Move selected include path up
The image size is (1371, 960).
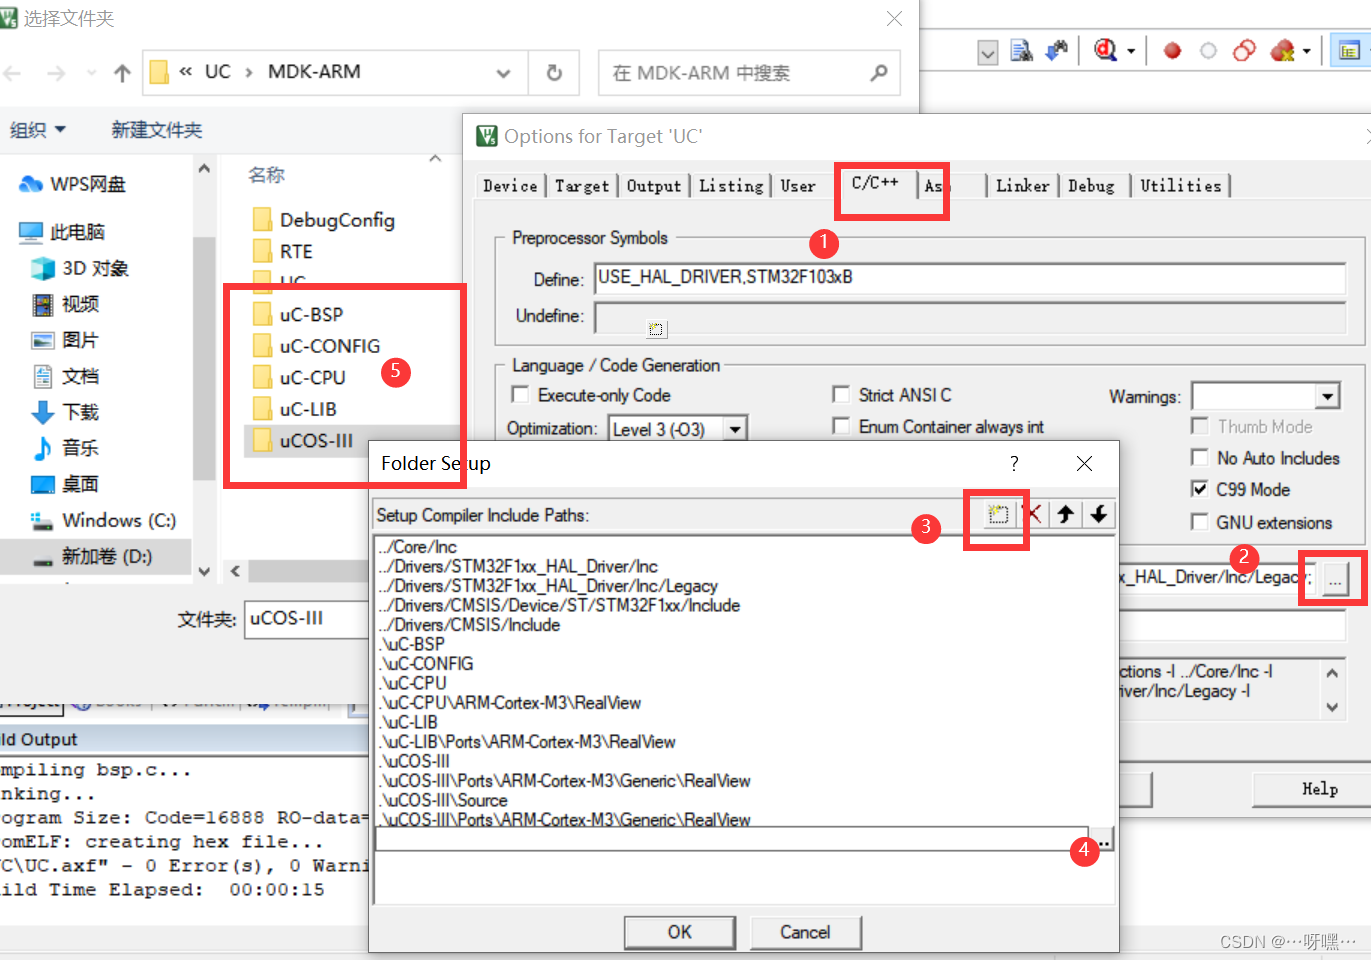(x=1066, y=514)
